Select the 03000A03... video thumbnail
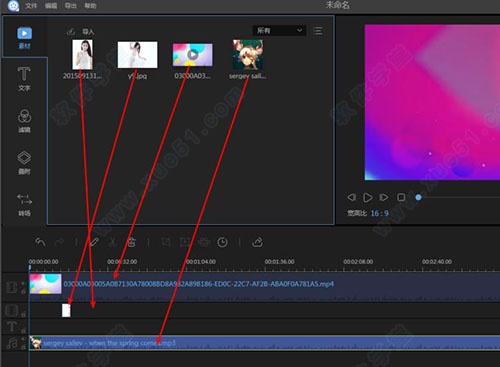 tap(193, 55)
